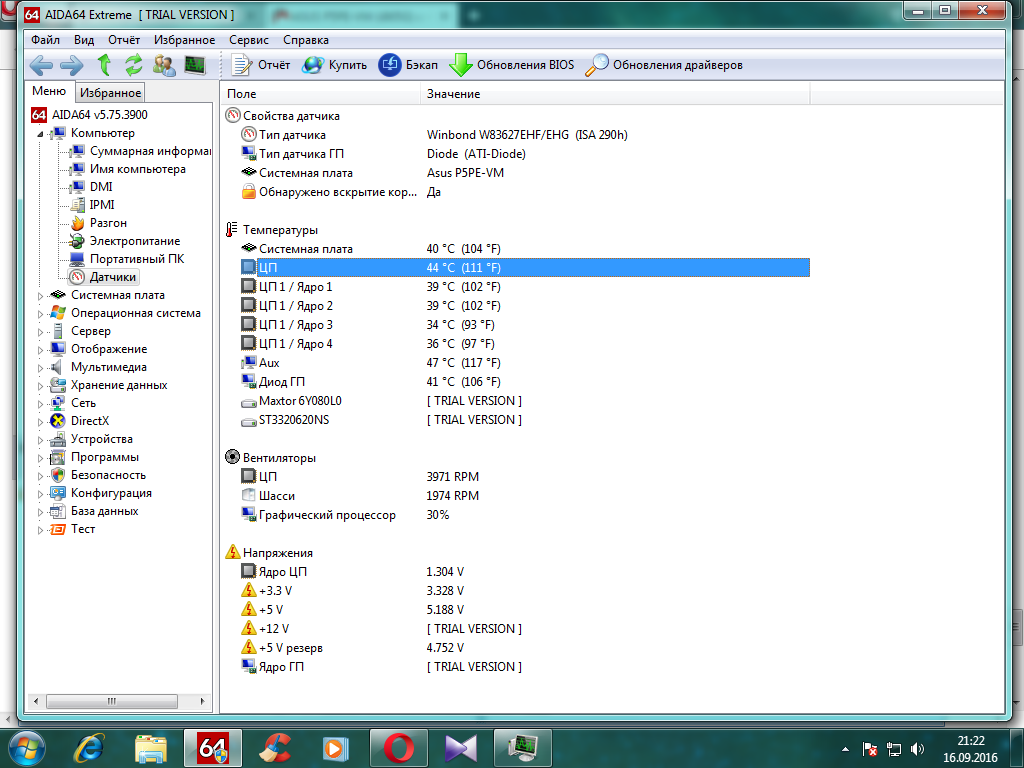Expand the Хранение данных node
Viewport: 1024px width, 768px height.
(x=40, y=386)
